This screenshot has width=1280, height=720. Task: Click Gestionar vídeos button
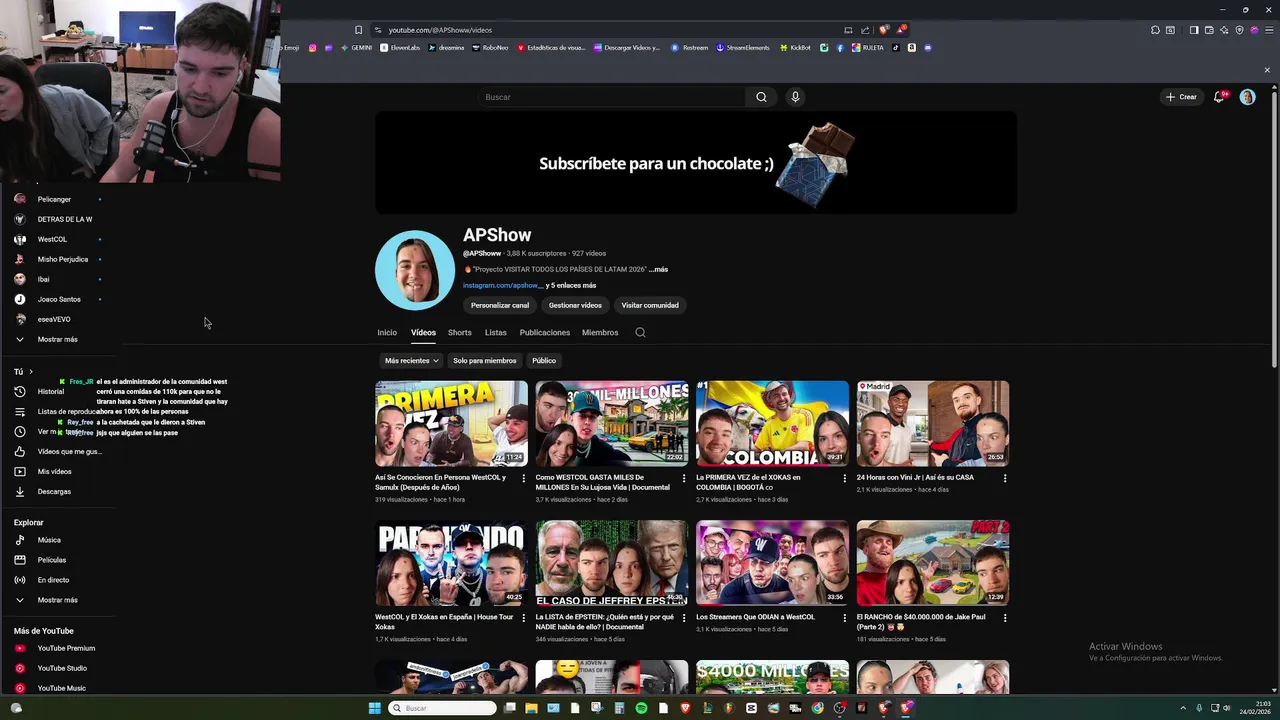575,305
